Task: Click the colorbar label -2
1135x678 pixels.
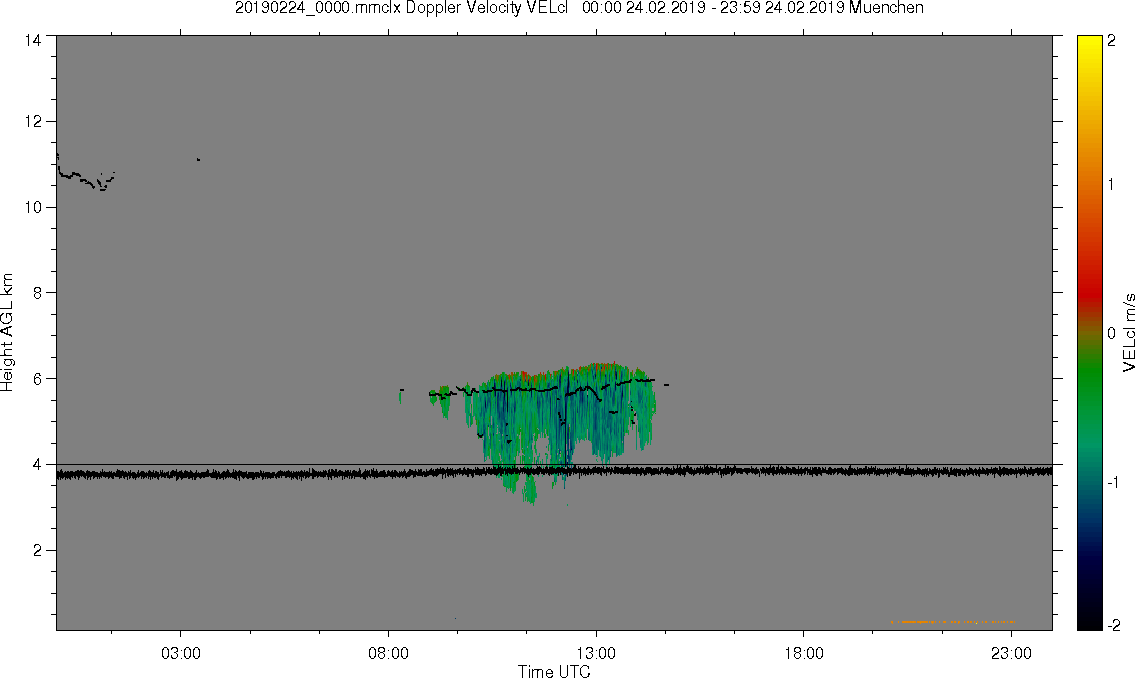Action: 1113,625
